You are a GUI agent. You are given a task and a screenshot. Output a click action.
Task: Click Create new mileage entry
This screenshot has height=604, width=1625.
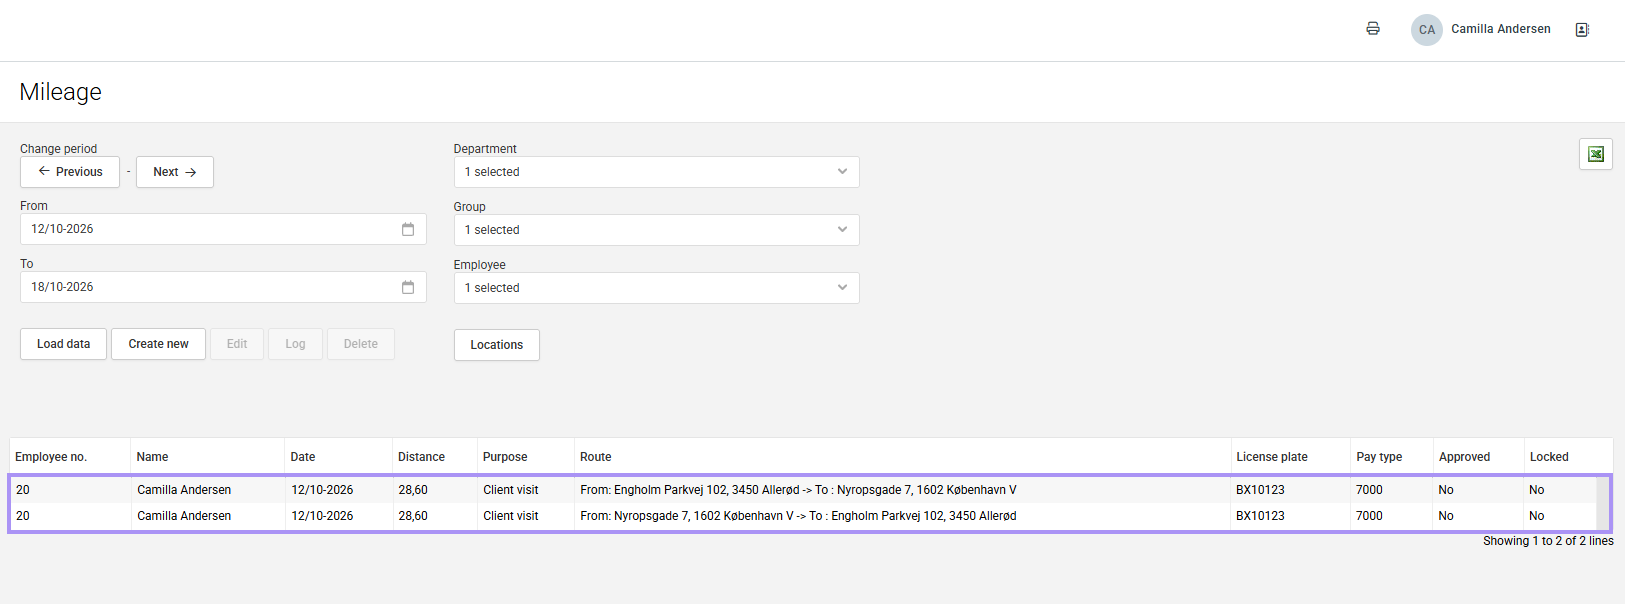[158, 344]
